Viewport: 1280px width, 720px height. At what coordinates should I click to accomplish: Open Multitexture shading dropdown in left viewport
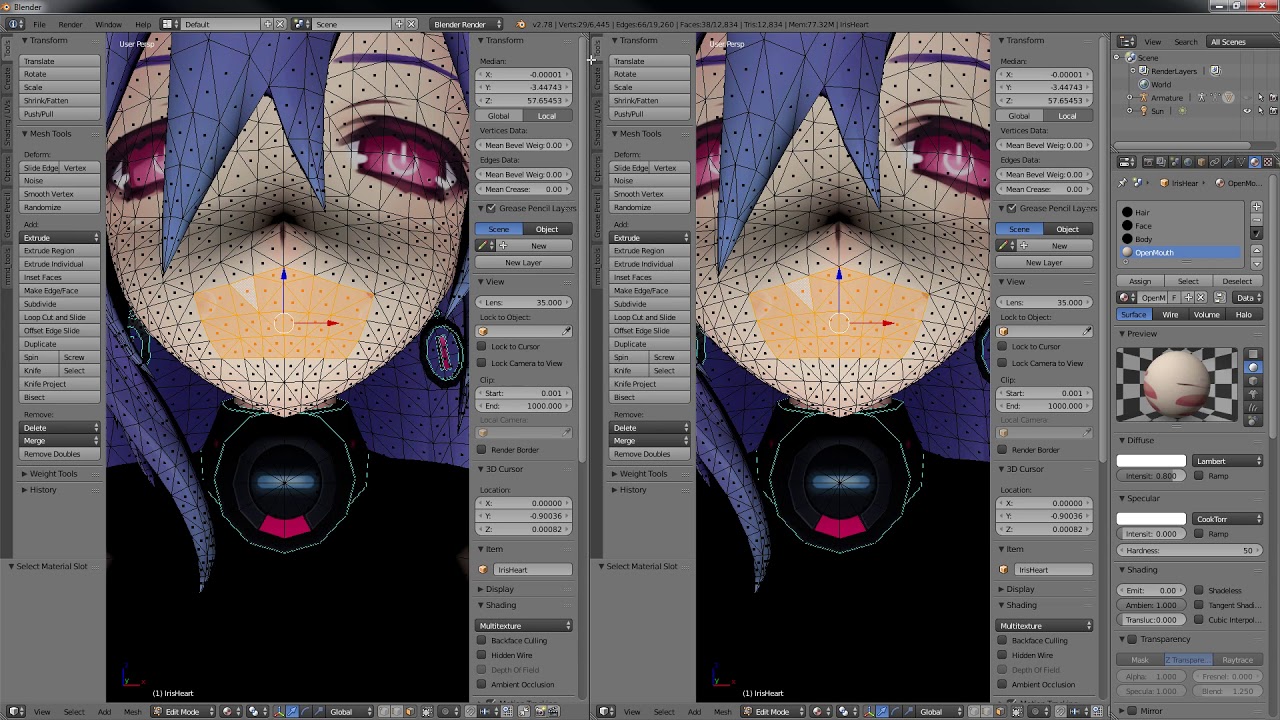[x=525, y=626]
